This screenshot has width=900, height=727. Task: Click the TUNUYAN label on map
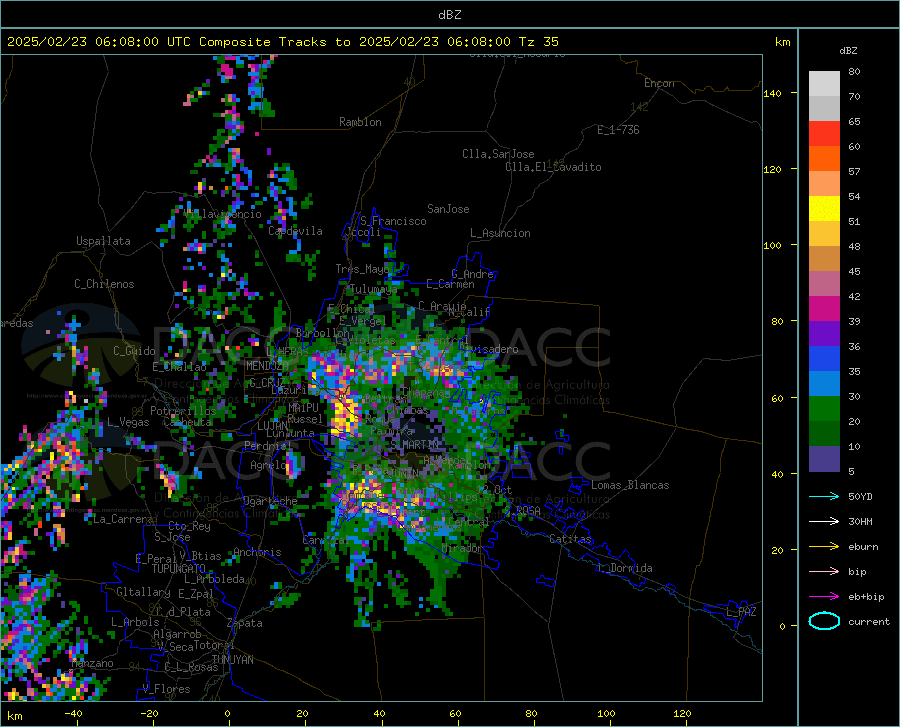tap(232, 660)
